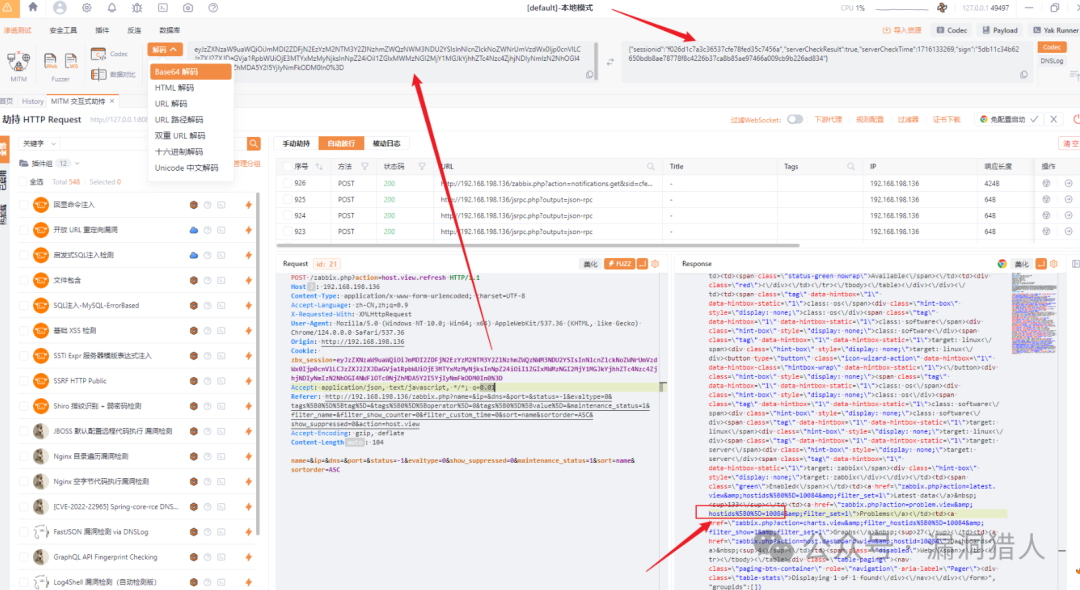
Task: Click the screenshot camera icon
Action: coord(188,8)
